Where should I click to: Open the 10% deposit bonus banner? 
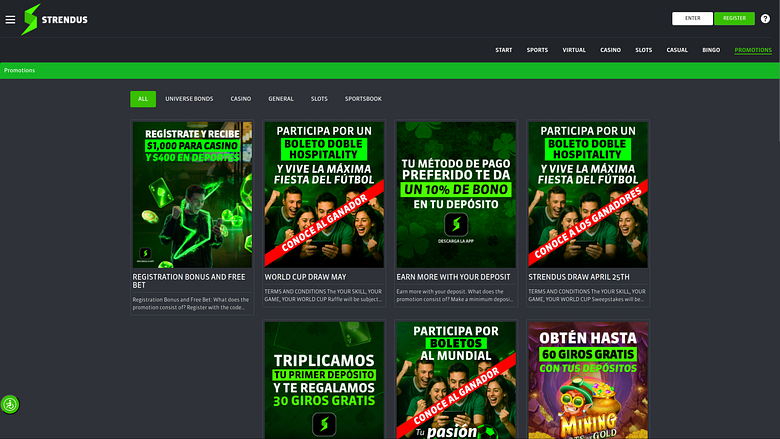[456, 195]
